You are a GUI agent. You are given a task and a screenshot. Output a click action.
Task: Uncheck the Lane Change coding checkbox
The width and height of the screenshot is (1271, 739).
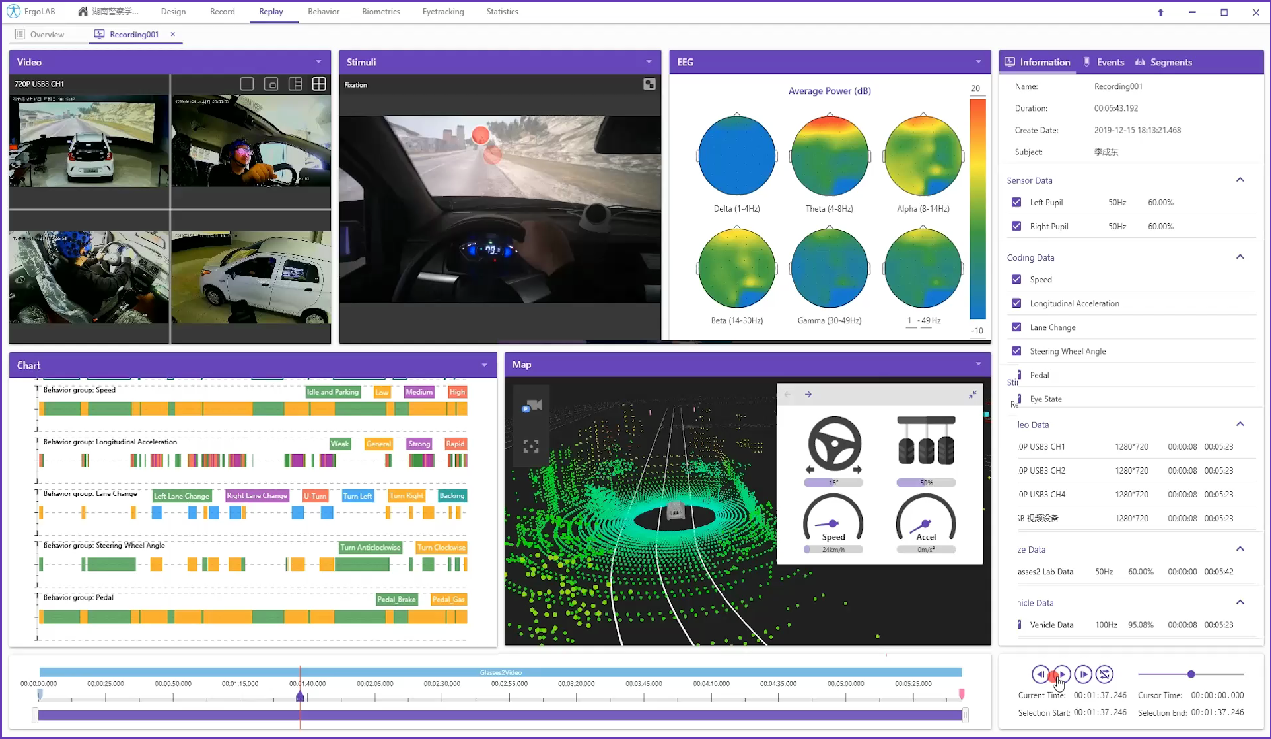(1017, 327)
